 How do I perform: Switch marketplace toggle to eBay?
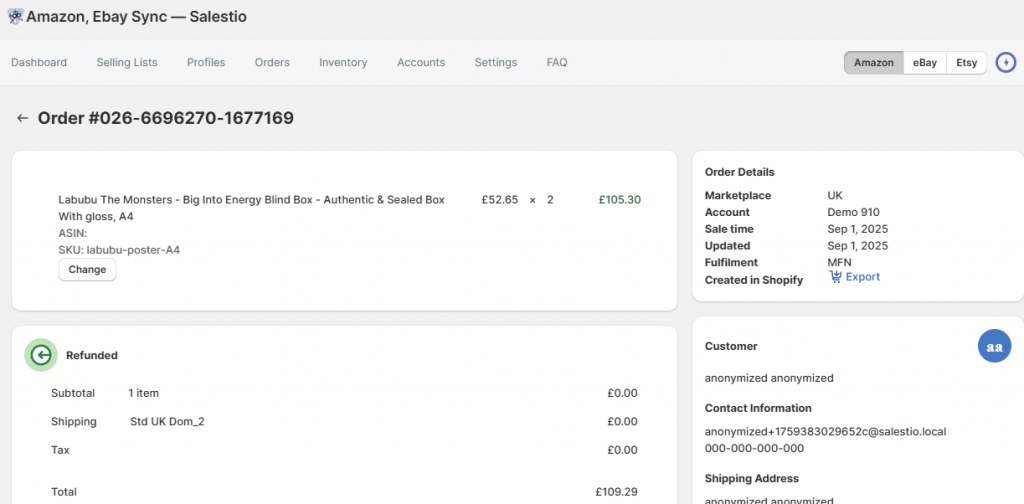pyautogui.click(x=925, y=62)
